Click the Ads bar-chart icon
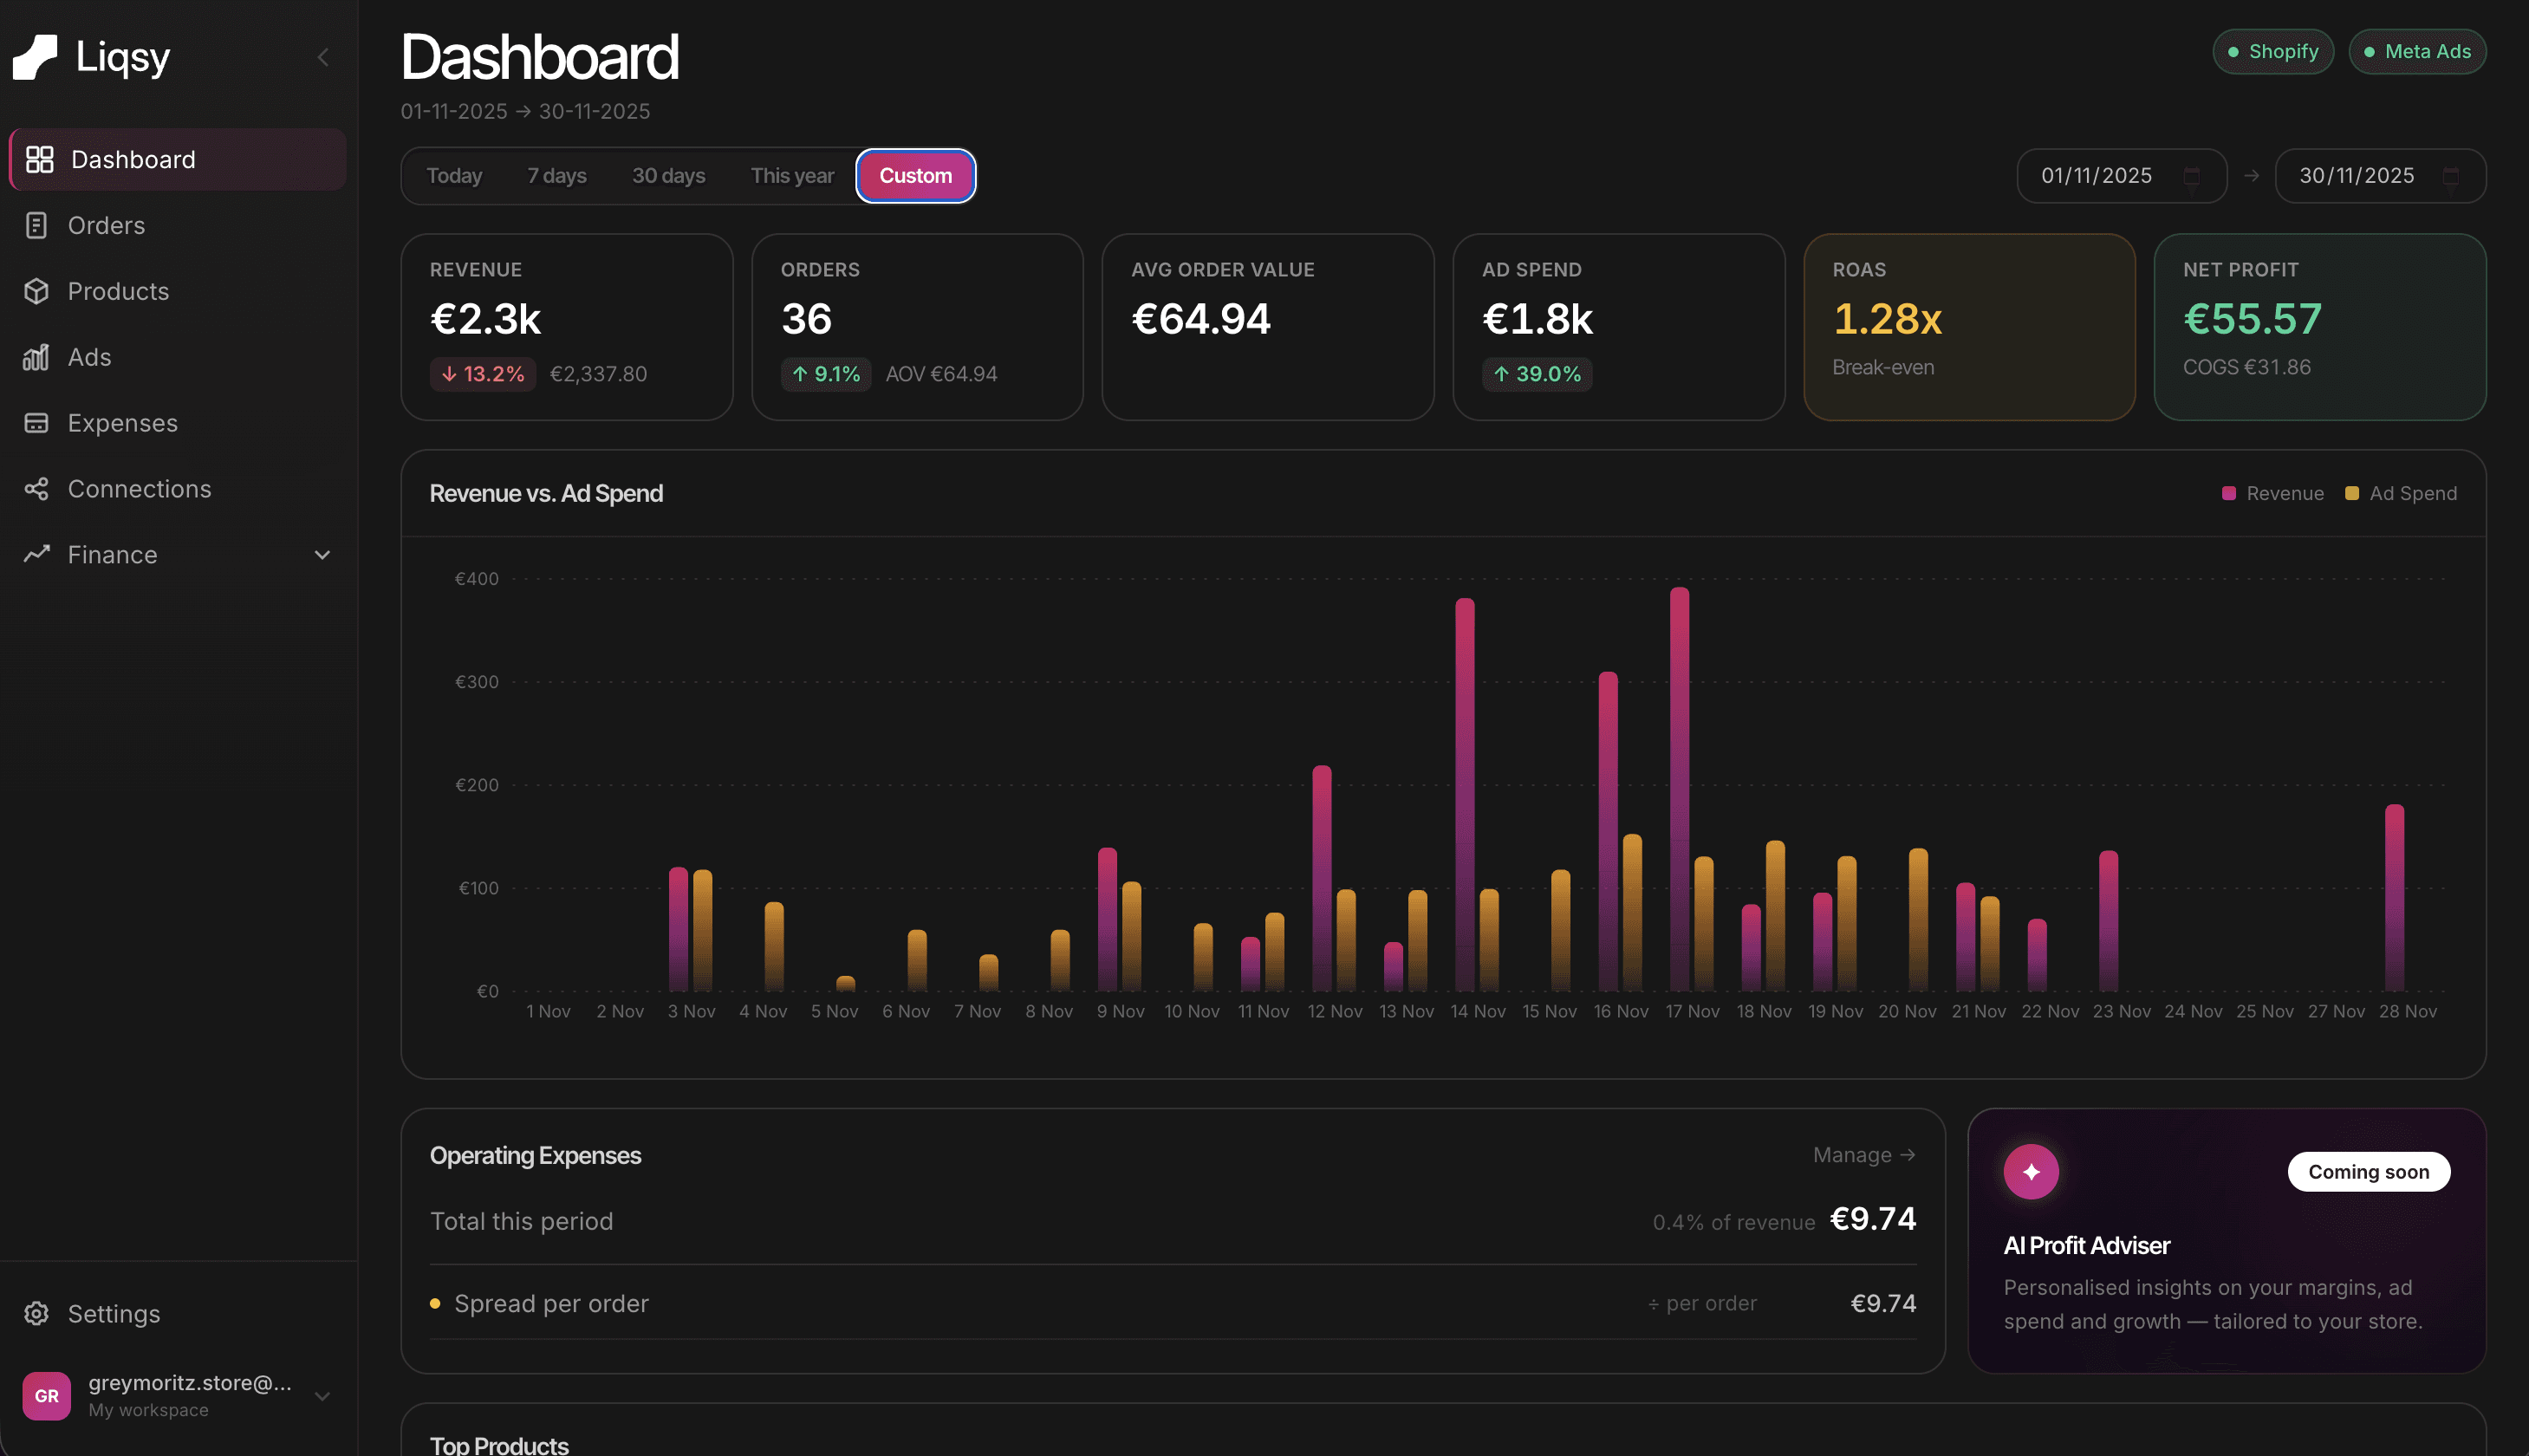 pos(36,357)
